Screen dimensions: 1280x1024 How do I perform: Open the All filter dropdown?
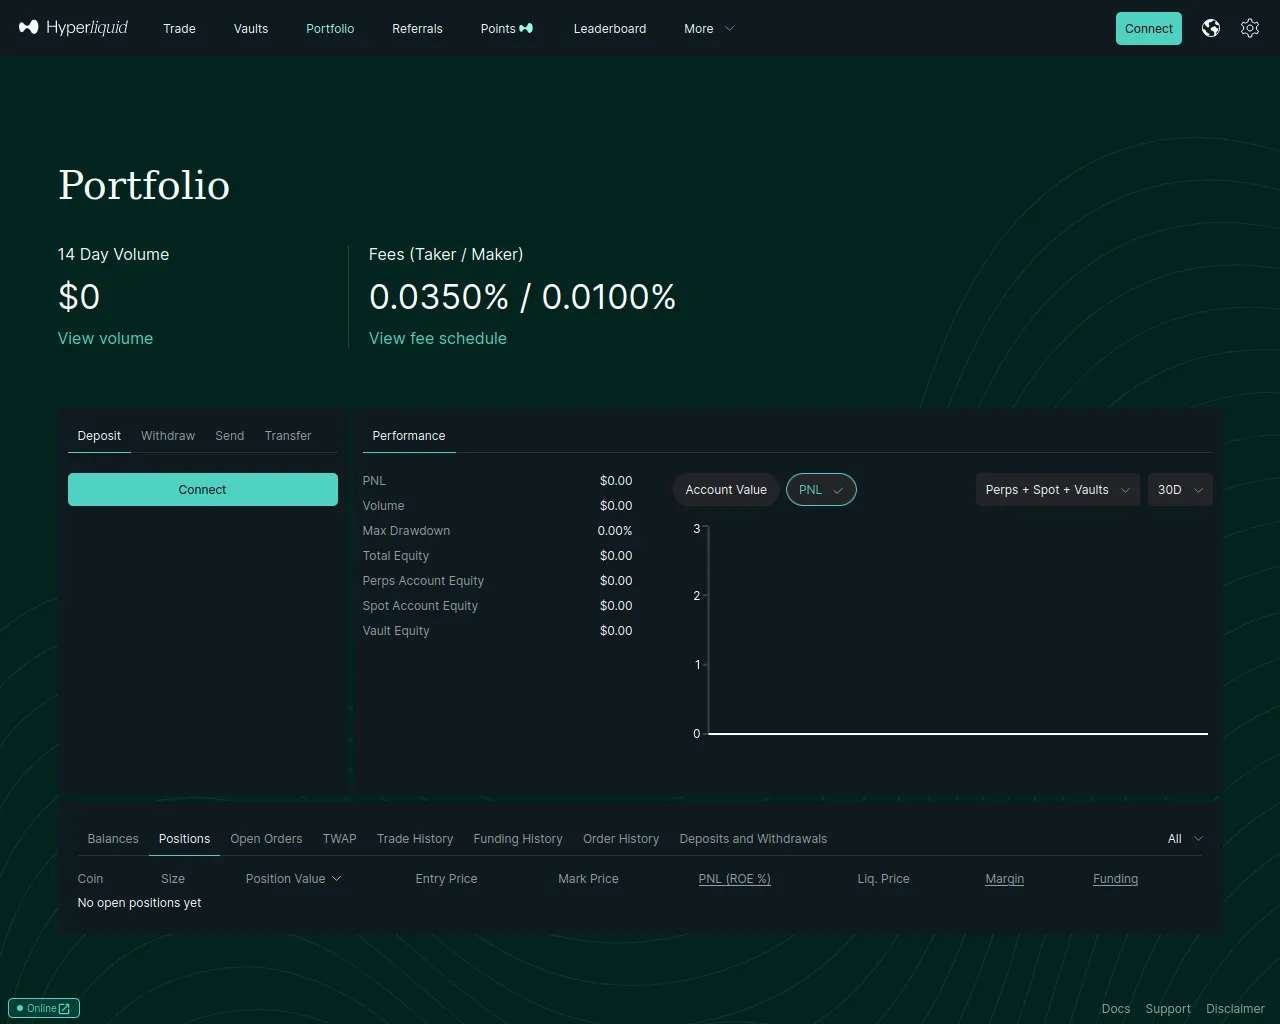point(1185,839)
